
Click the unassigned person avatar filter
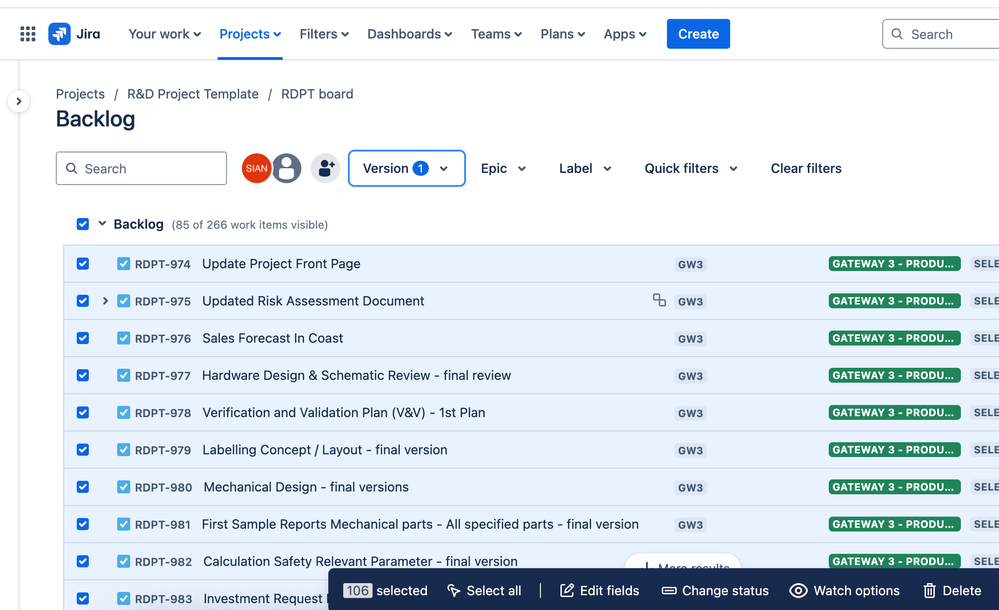pos(287,168)
